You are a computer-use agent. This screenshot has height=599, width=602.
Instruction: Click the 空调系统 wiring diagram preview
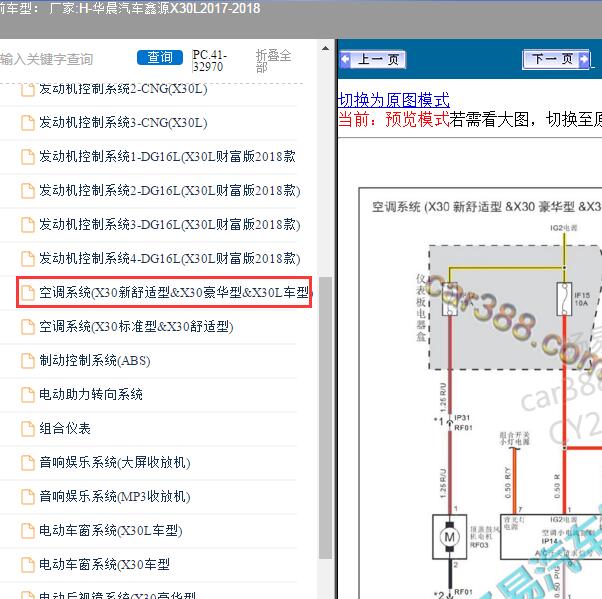pos(480,393)
